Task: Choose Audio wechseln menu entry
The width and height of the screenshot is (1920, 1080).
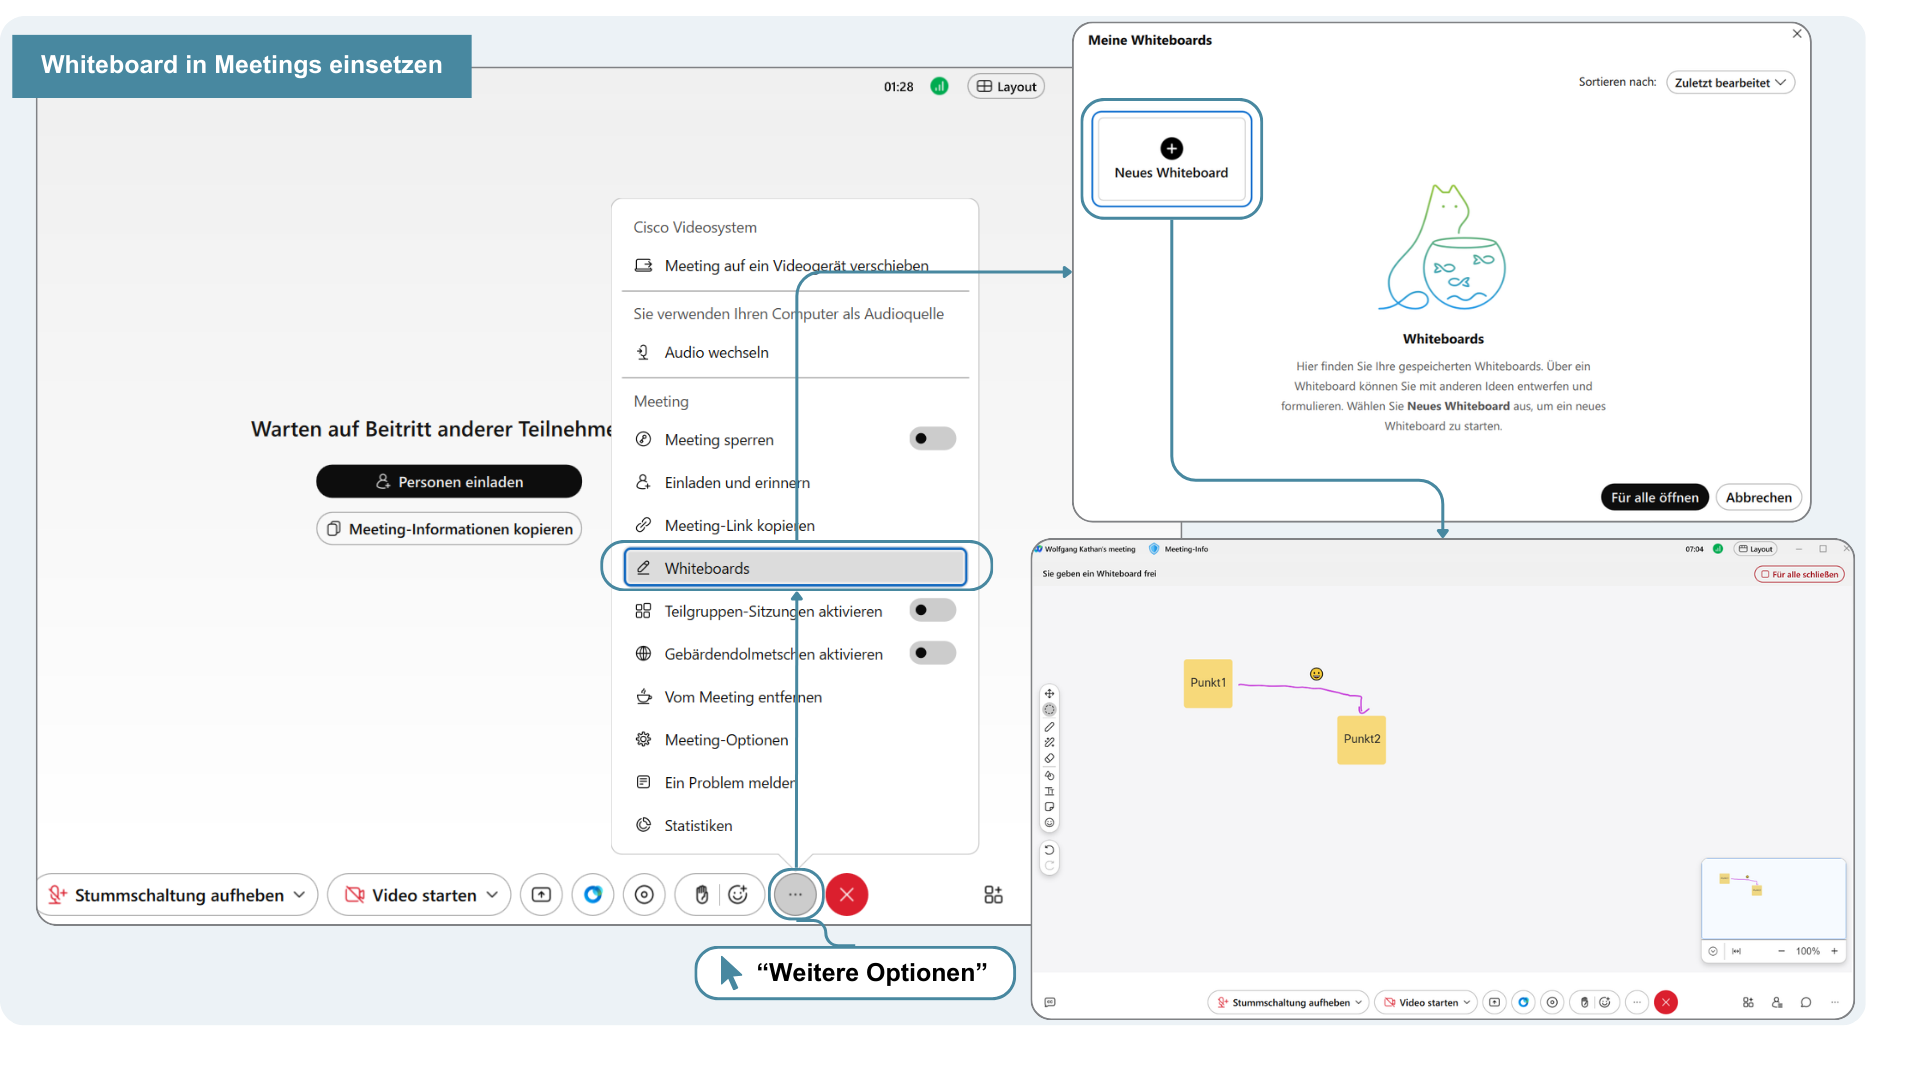Action: (796, 353)
